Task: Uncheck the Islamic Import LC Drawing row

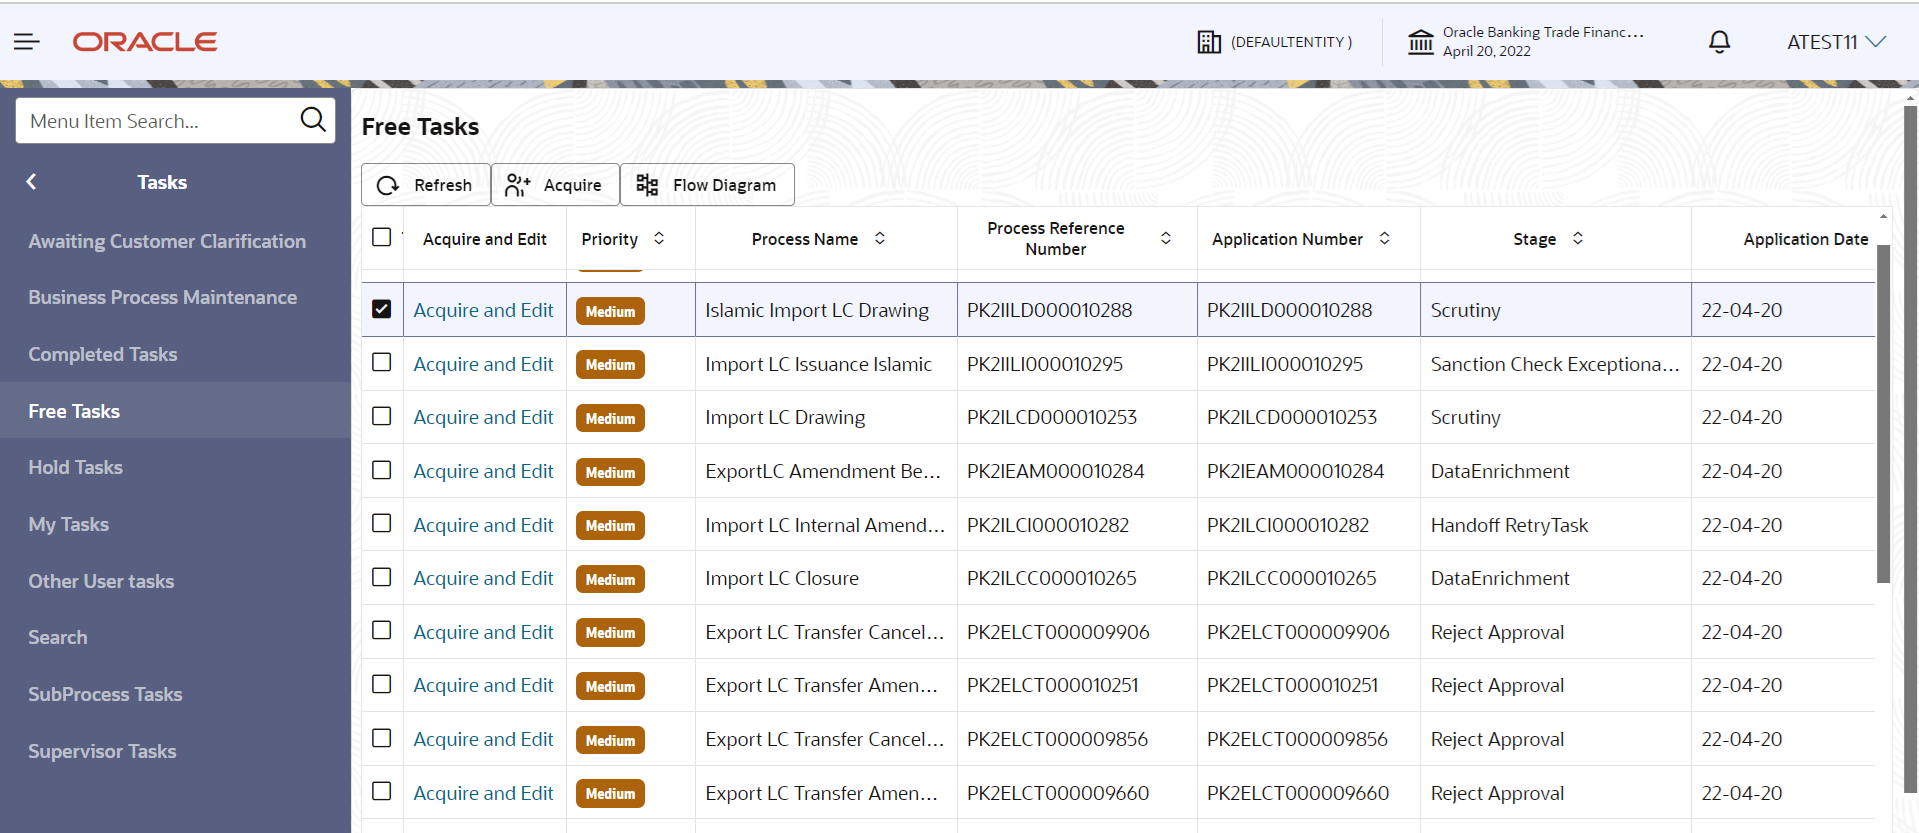Action: point(381,309)
